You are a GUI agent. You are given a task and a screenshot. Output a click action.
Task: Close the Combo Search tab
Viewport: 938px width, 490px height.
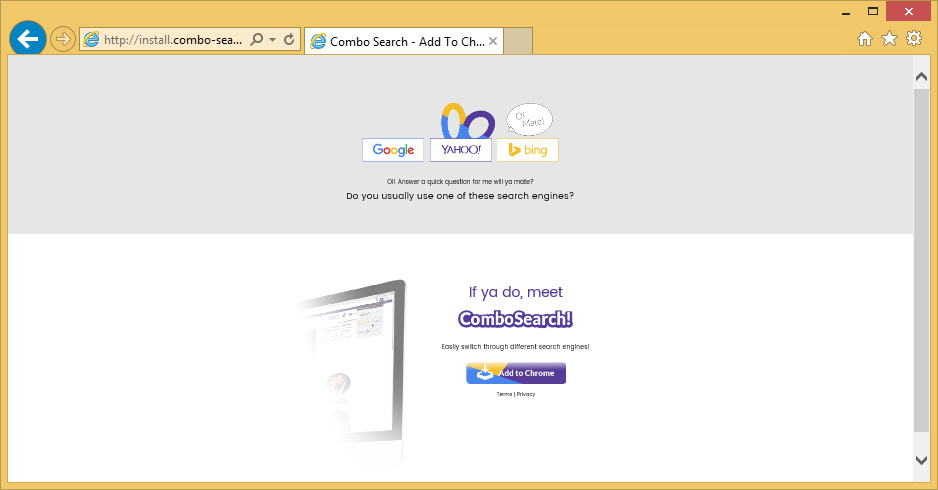point(492,41)
